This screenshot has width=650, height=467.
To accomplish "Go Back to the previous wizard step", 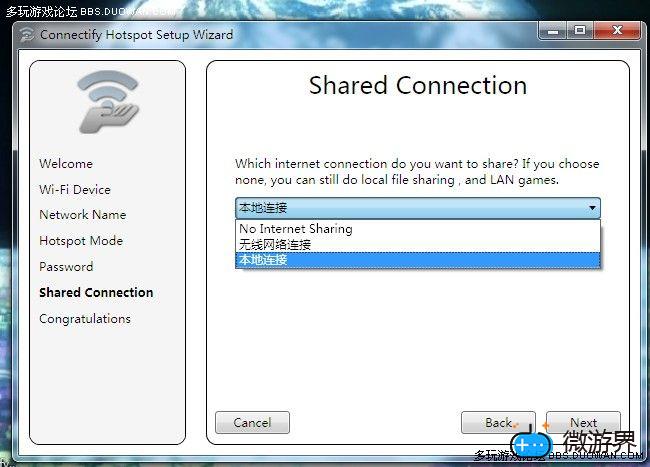I will 498,423.
